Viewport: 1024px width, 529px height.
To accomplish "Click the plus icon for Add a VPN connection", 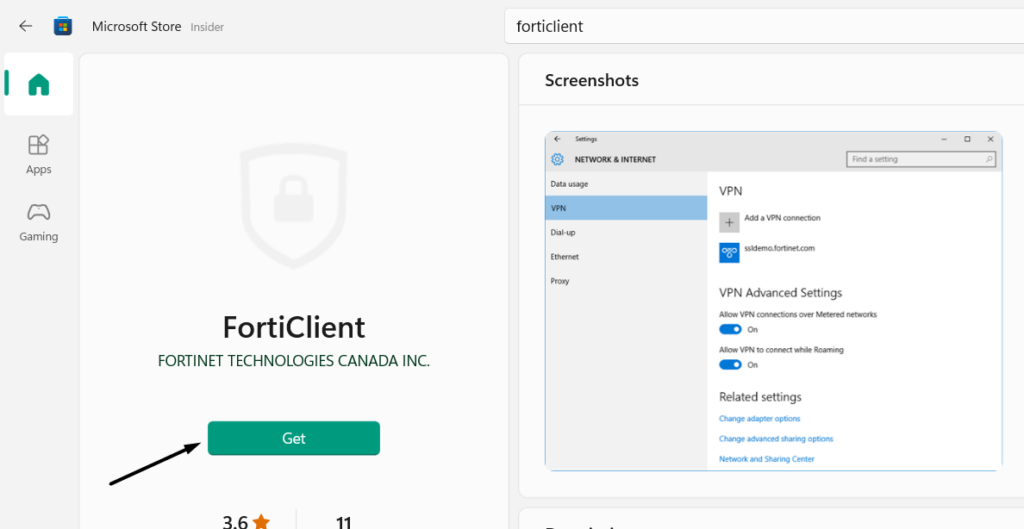I will [x=730, y=223].
